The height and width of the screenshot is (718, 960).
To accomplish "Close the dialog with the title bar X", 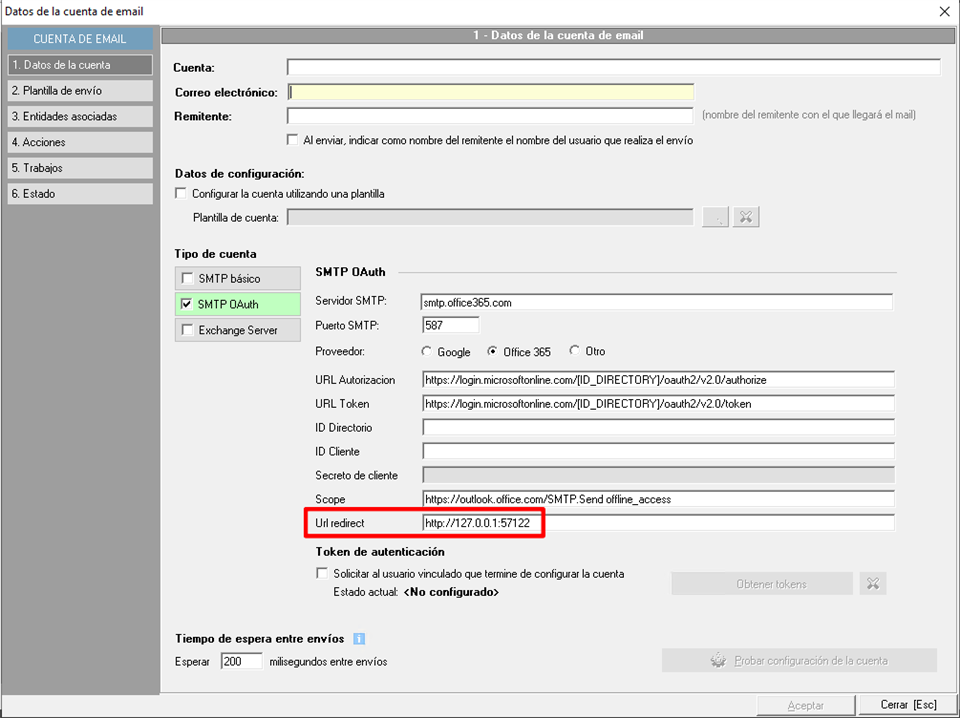I will coord(944,11).
